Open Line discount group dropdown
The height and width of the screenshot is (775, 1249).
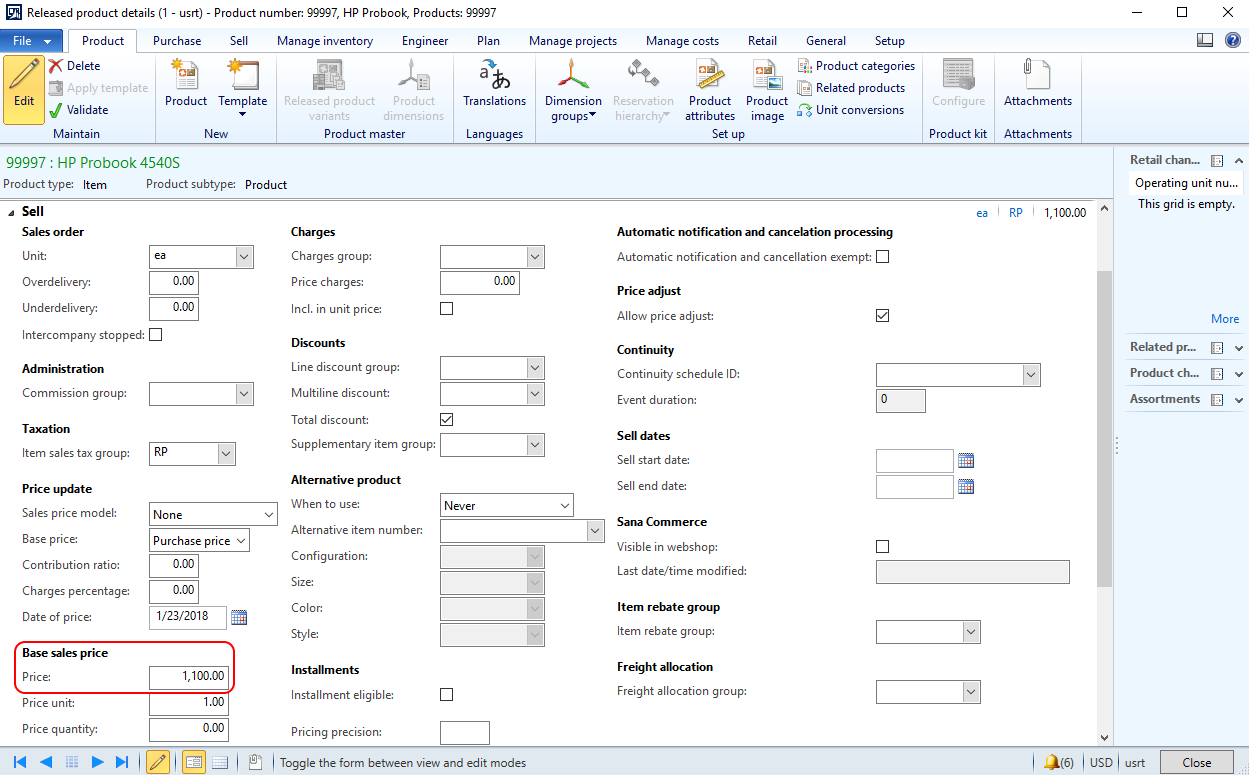tap(535, 368)
